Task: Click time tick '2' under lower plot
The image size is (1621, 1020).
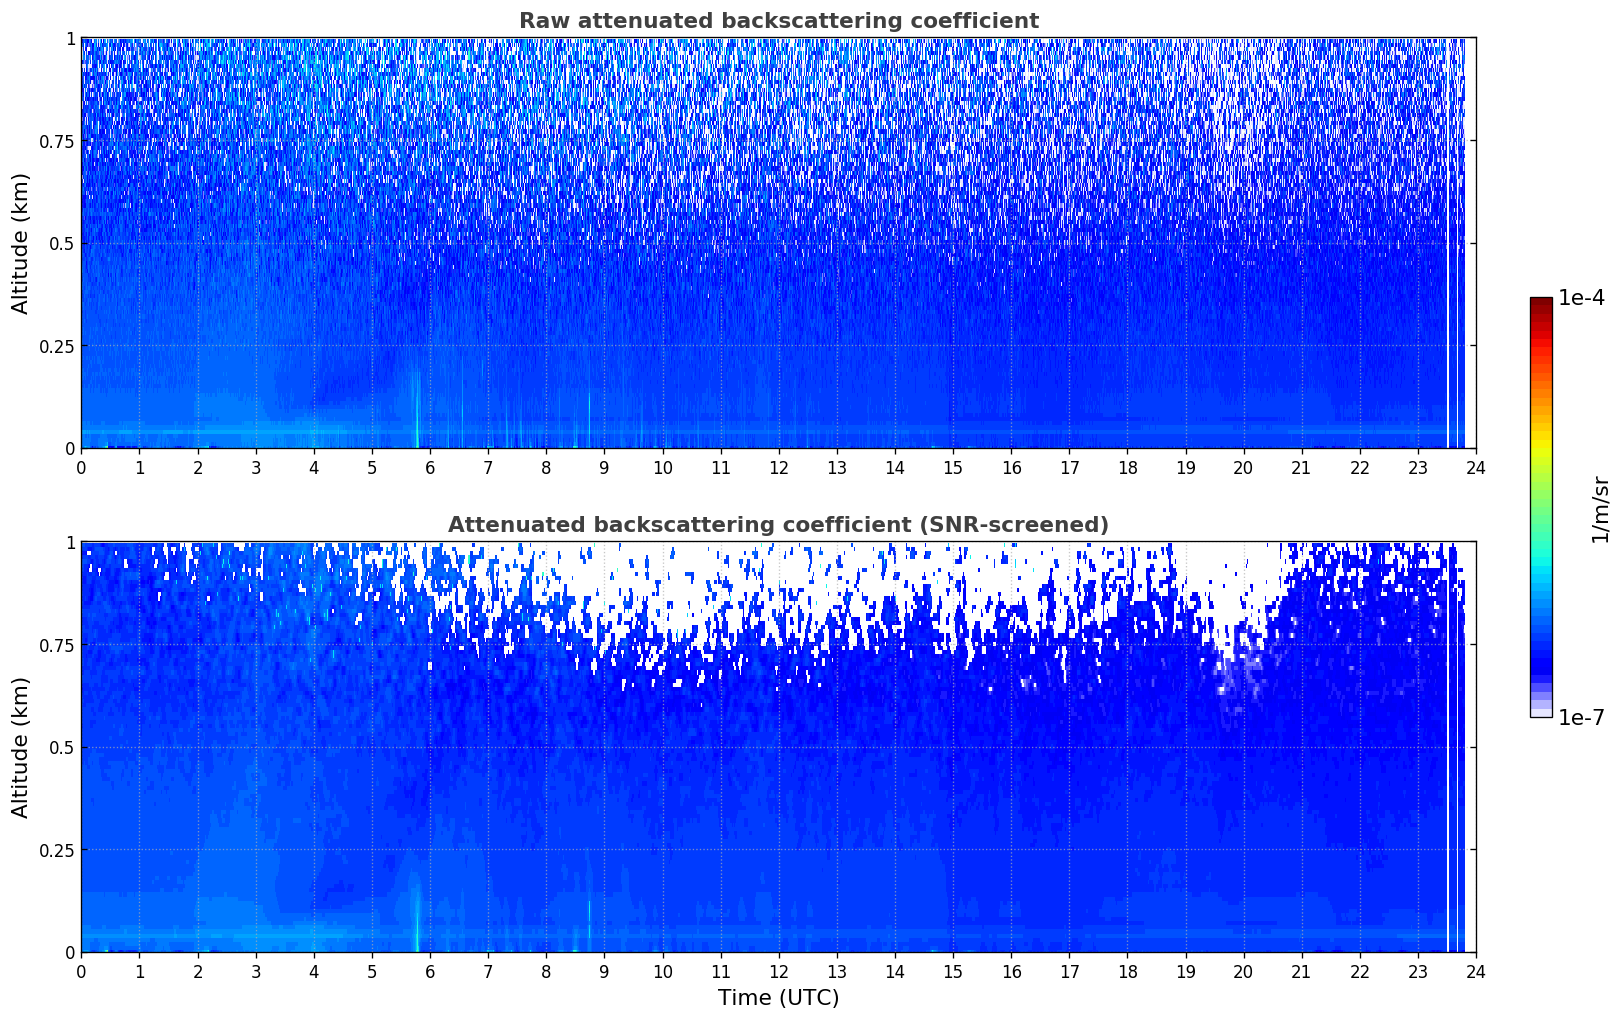Action: coord(197,971)
